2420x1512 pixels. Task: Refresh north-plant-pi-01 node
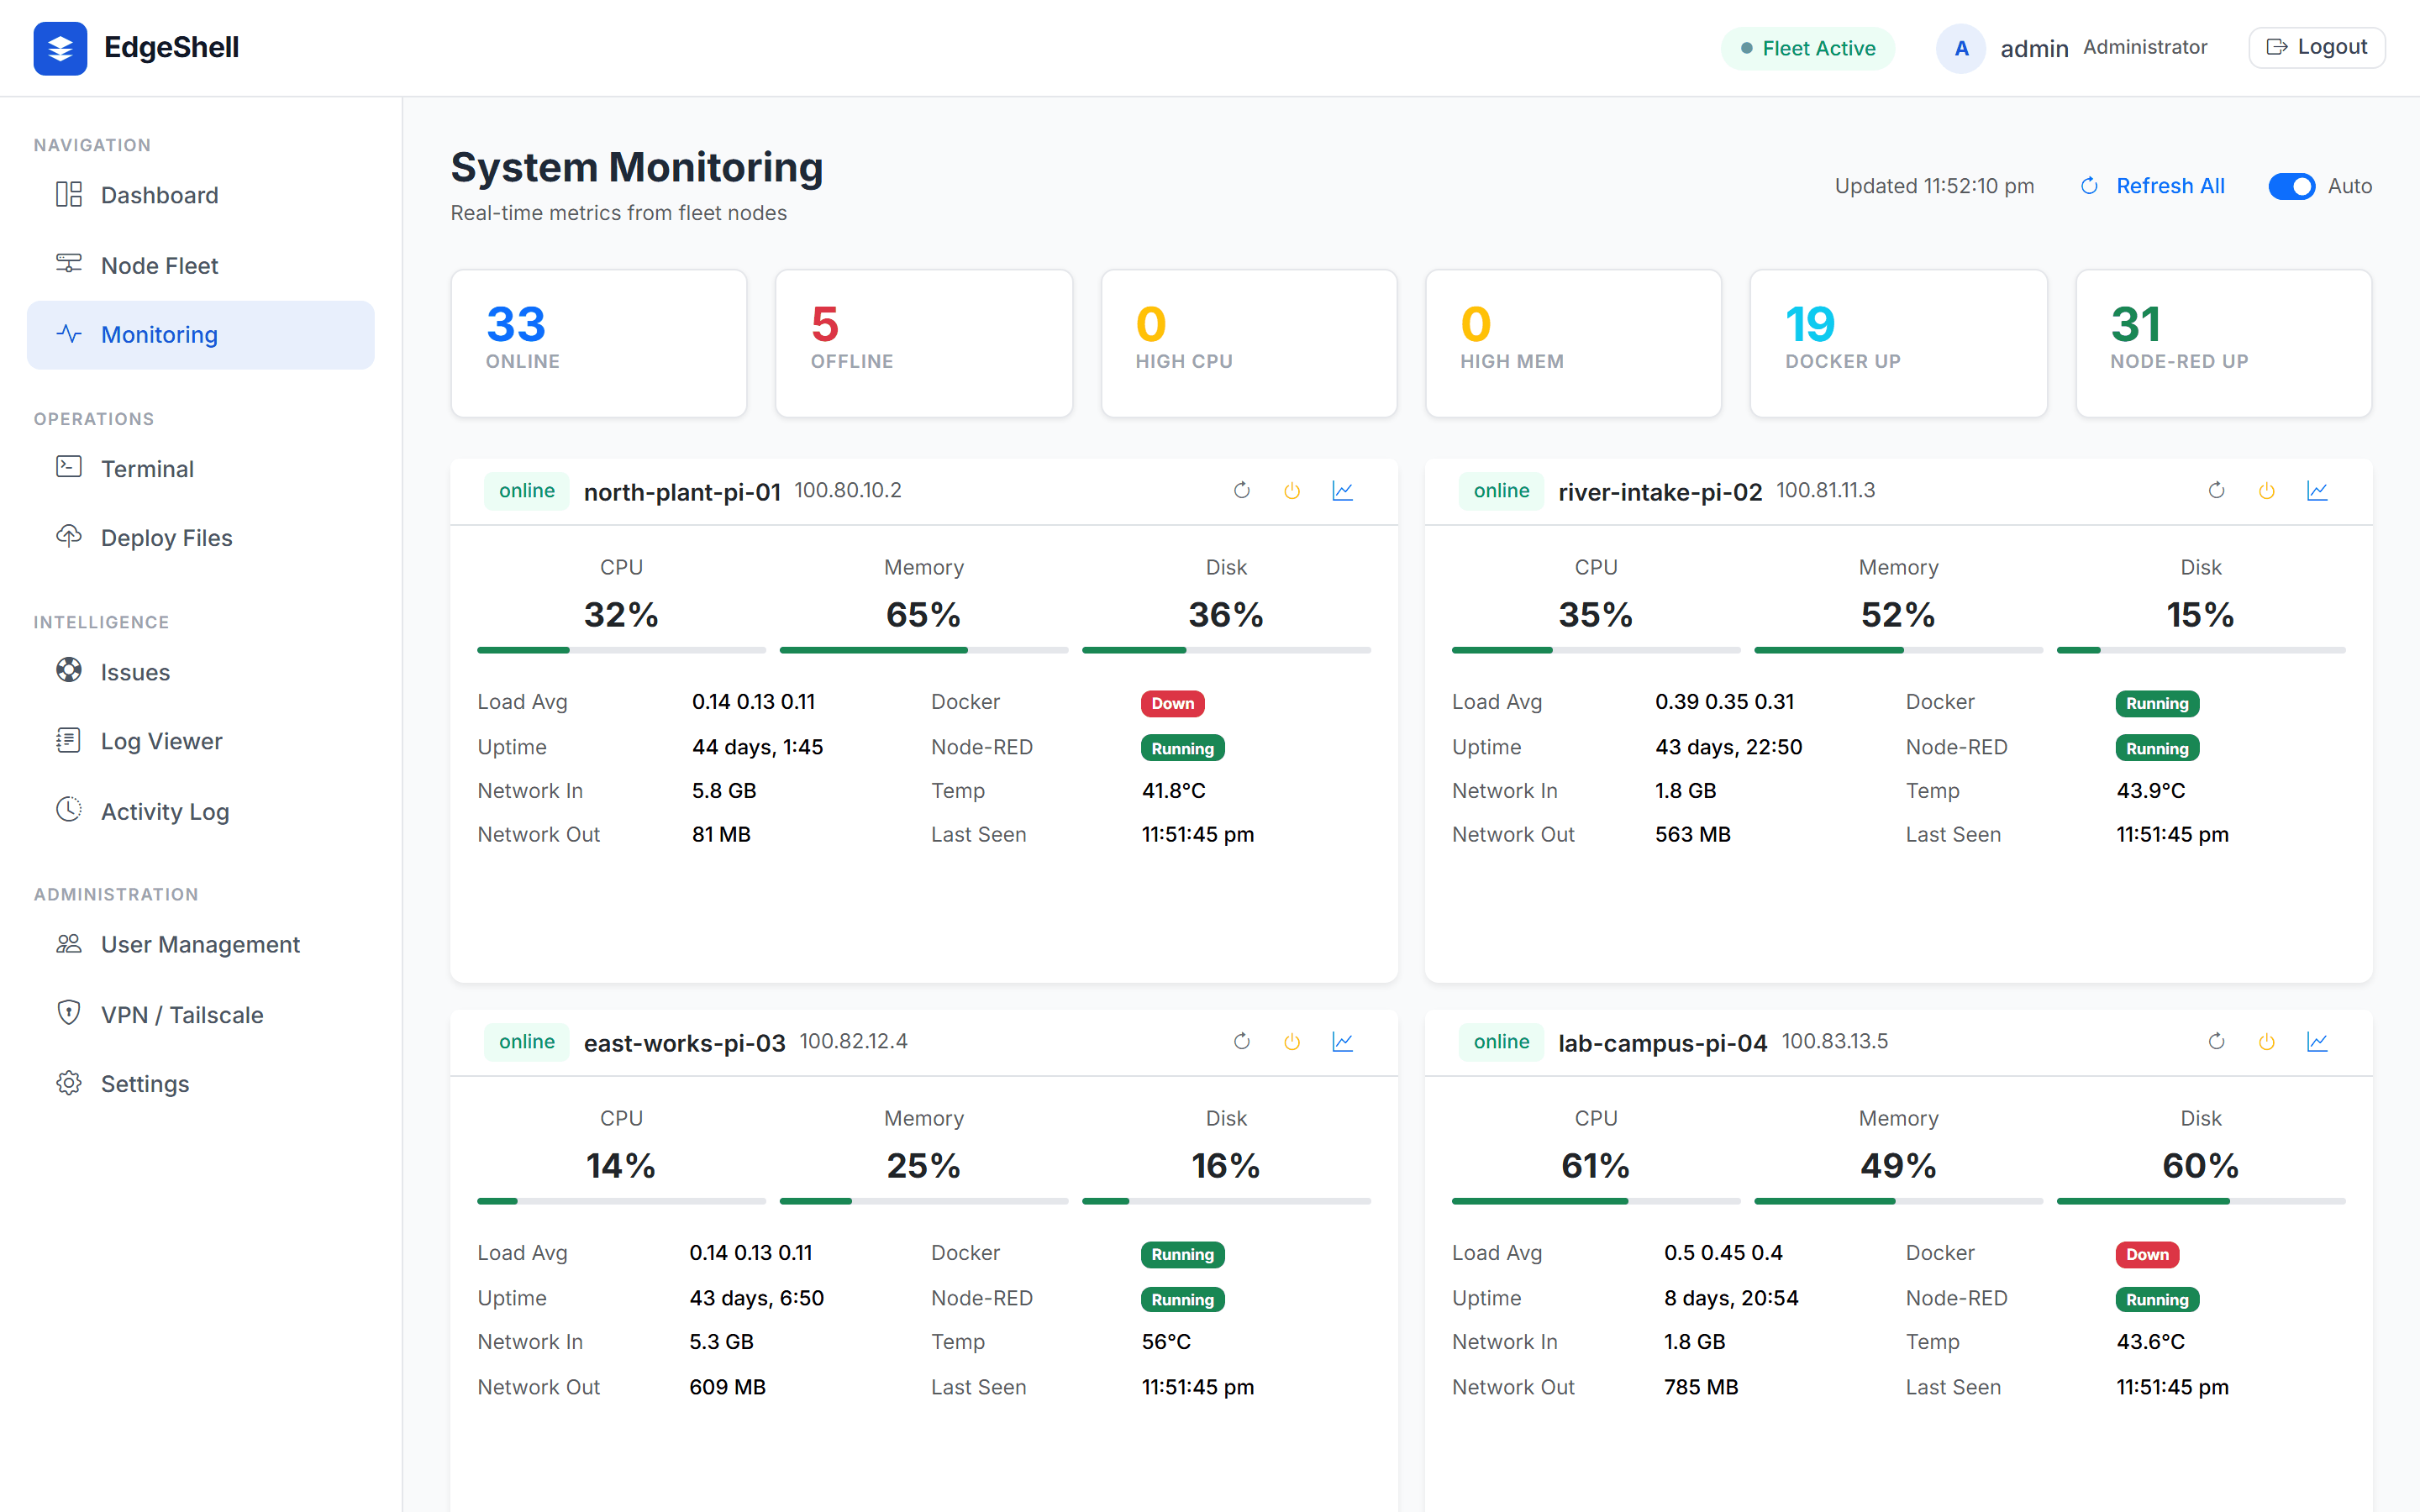[x=1242, y=490]
